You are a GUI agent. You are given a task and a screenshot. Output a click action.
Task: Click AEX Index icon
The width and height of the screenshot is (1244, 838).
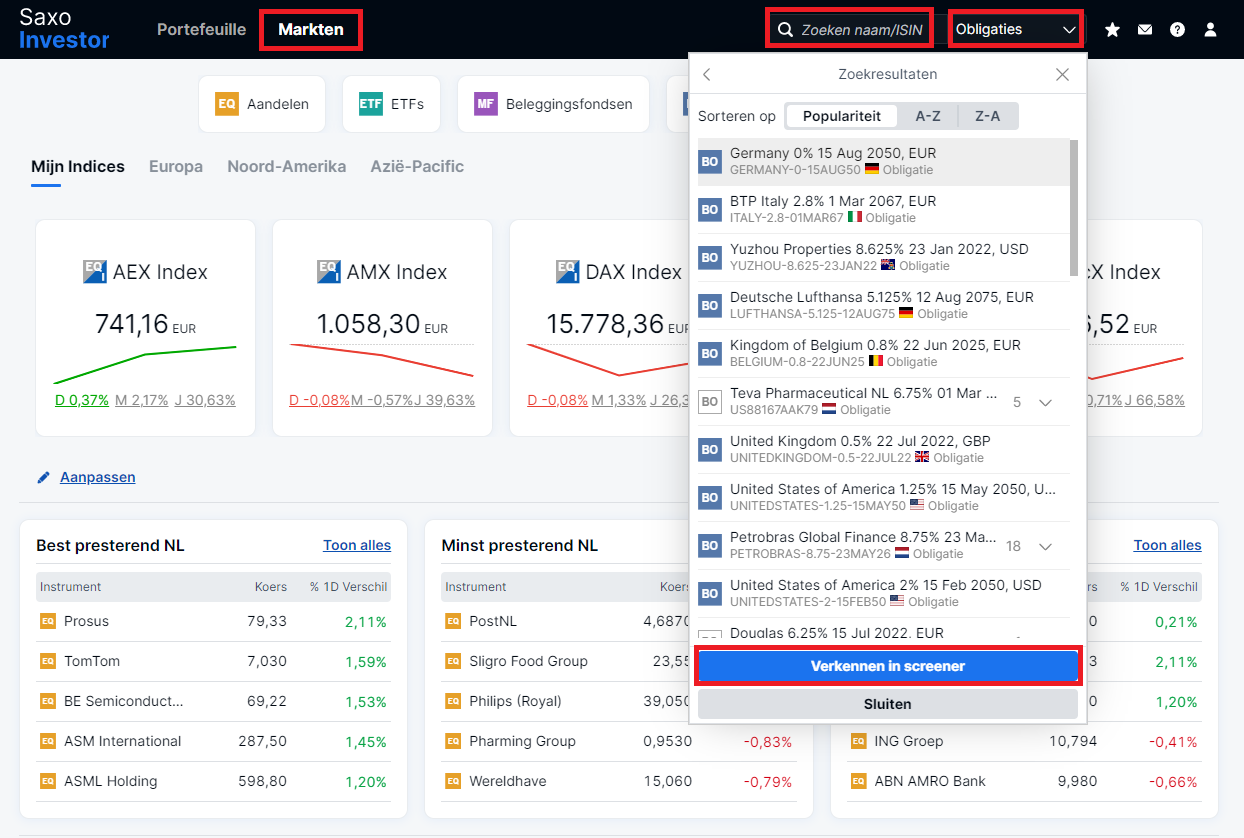pyautogui.click(x=95, y=272)
